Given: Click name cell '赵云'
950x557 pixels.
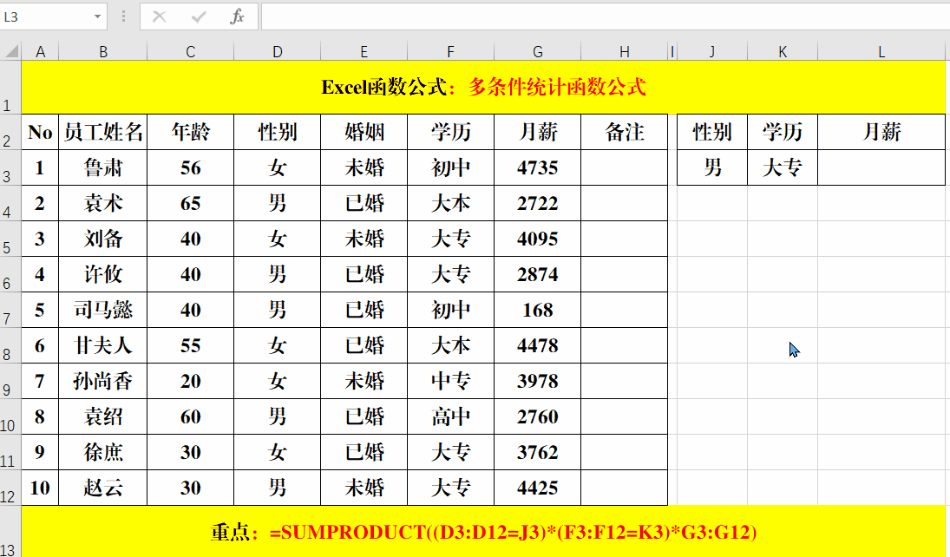Looking at the screenshot, I should [x=103, y=488].
